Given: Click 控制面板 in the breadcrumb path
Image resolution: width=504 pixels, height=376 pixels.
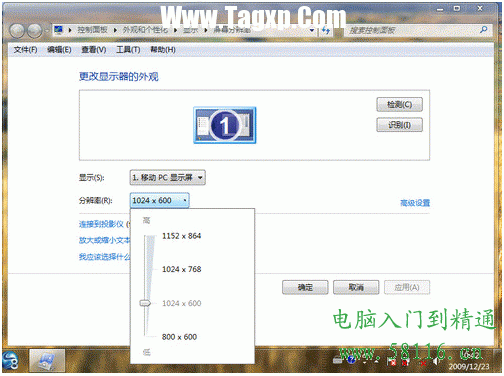Looking at the screenshot, I should [x=92, y=30].
